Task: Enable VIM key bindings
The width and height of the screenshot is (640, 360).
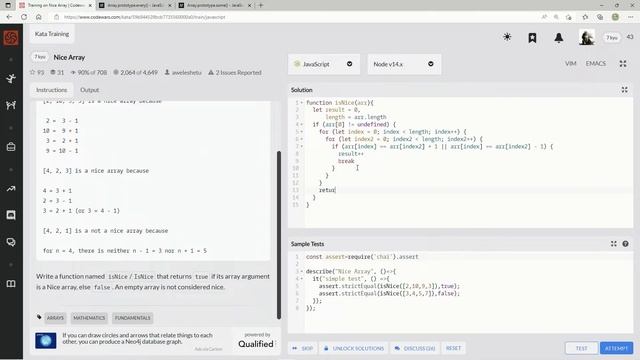Action: coord(571,64)
